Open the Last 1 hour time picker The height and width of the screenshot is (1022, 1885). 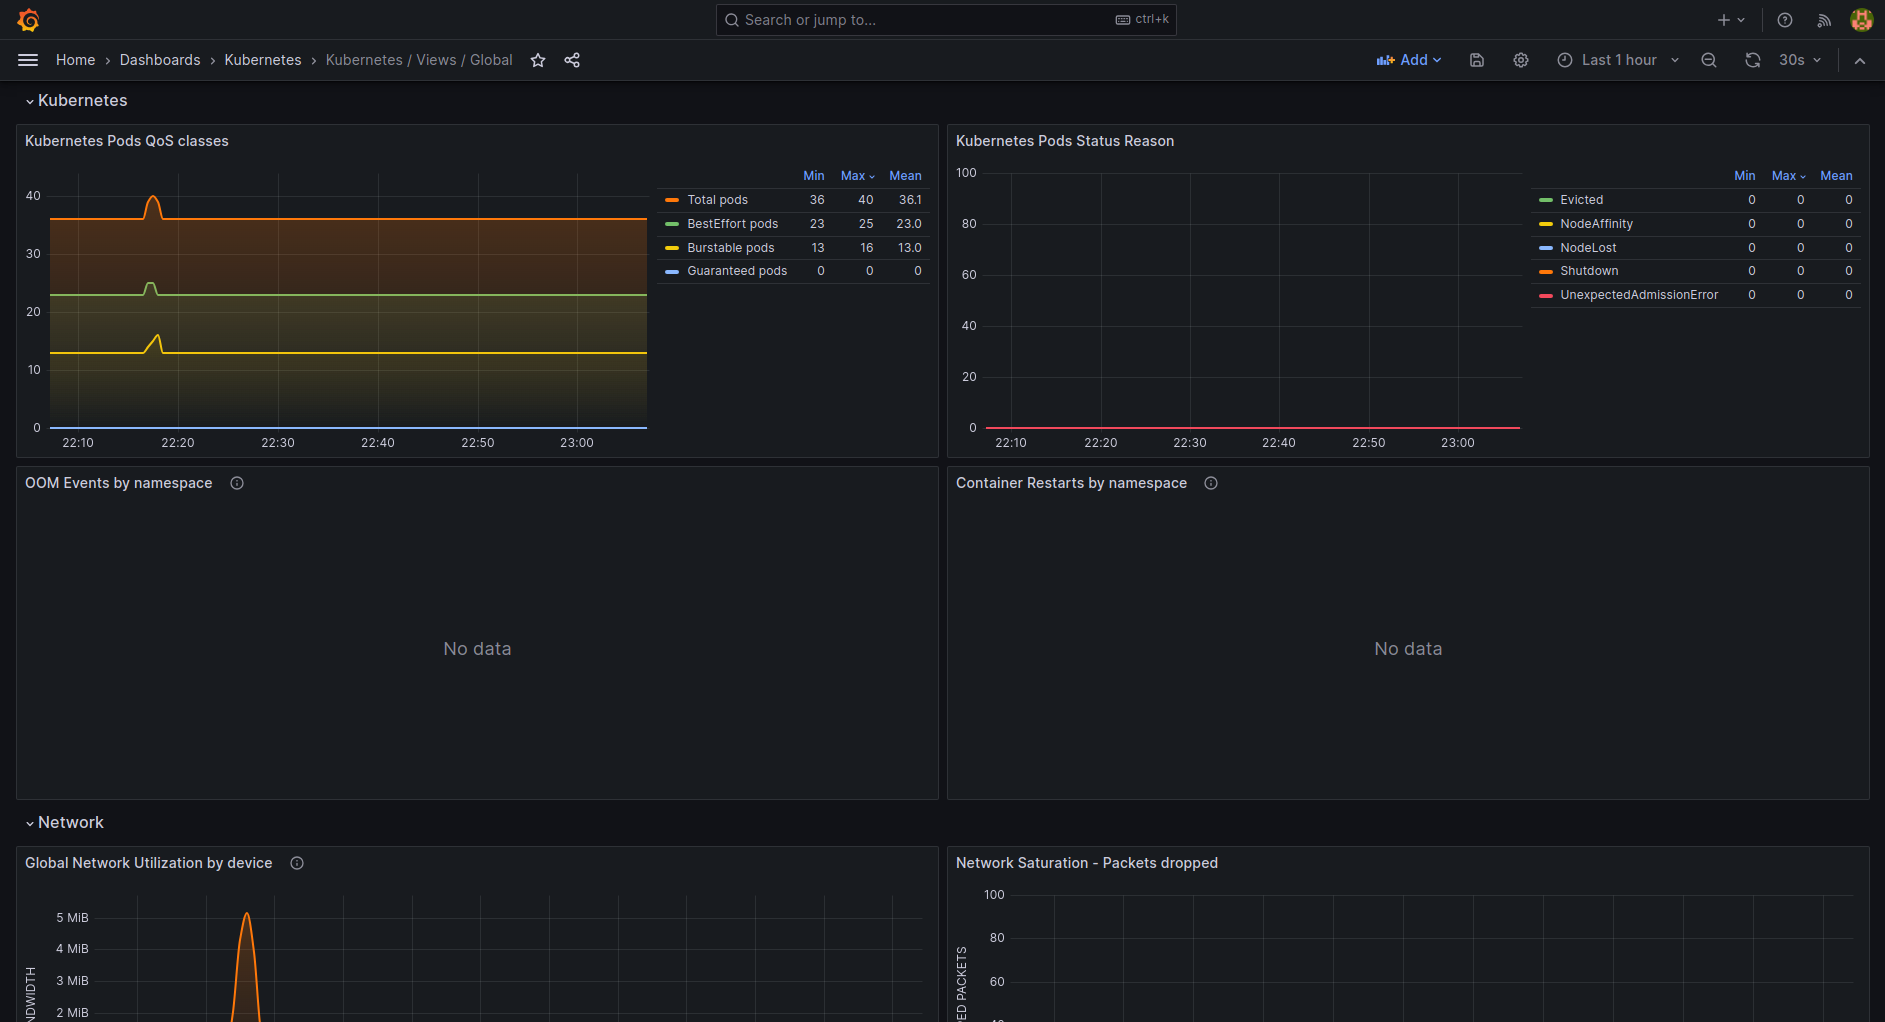(1618, 60)
